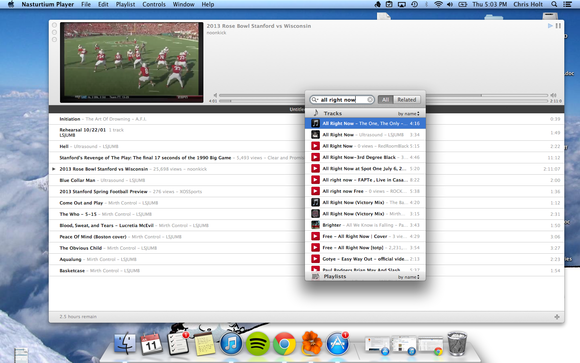
Task: Open Finder from the Dock
Action: 125,343
